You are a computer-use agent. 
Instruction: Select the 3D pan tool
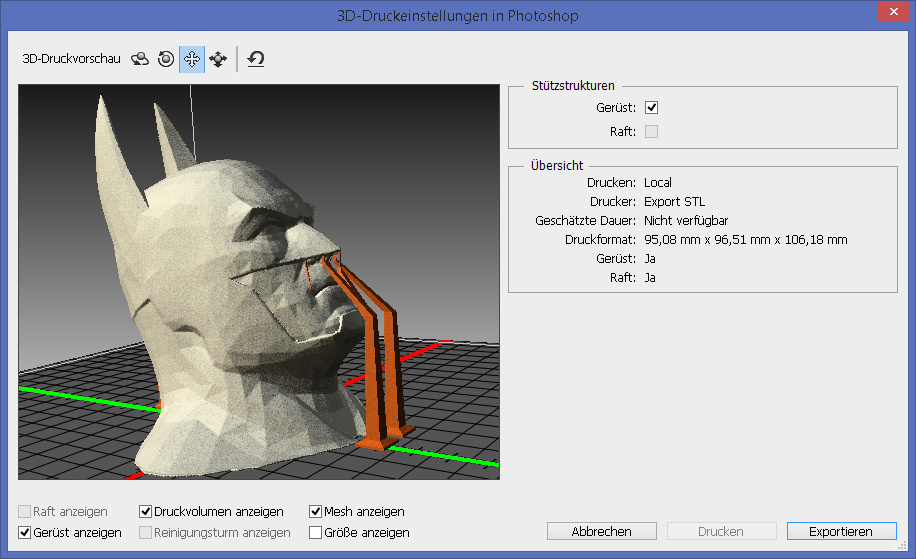(x=191, y=59)
